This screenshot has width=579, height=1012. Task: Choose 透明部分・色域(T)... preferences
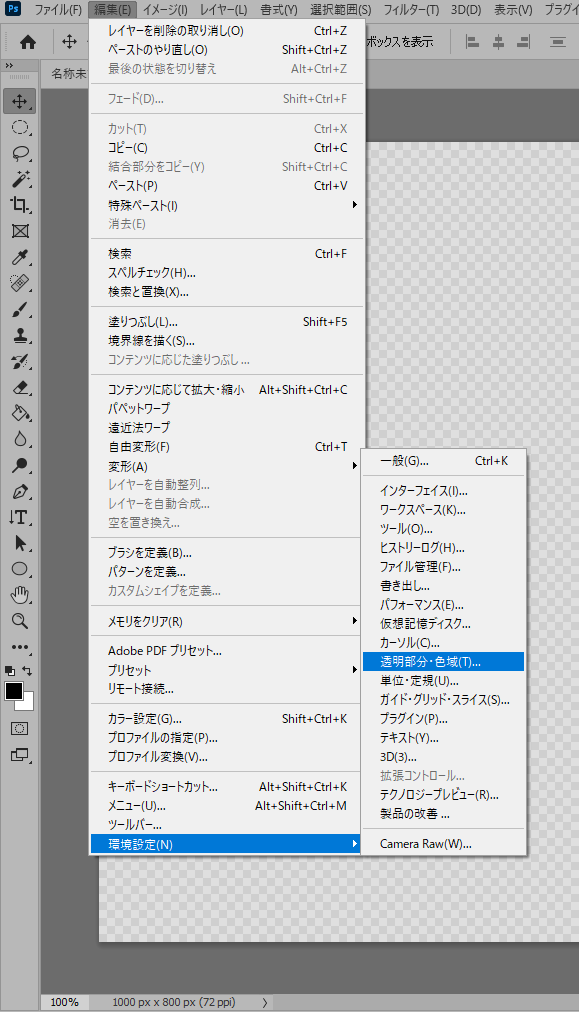(443, 662)
